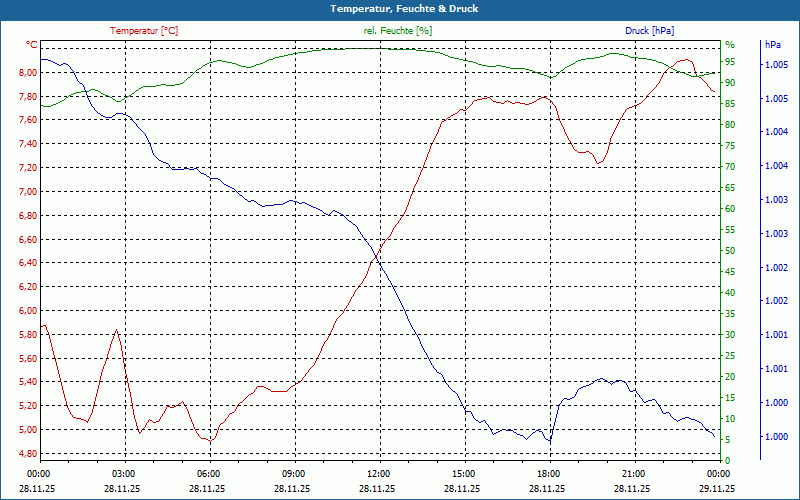
Task: Click the '60' humidity axis value
Action: pos(730,209)
